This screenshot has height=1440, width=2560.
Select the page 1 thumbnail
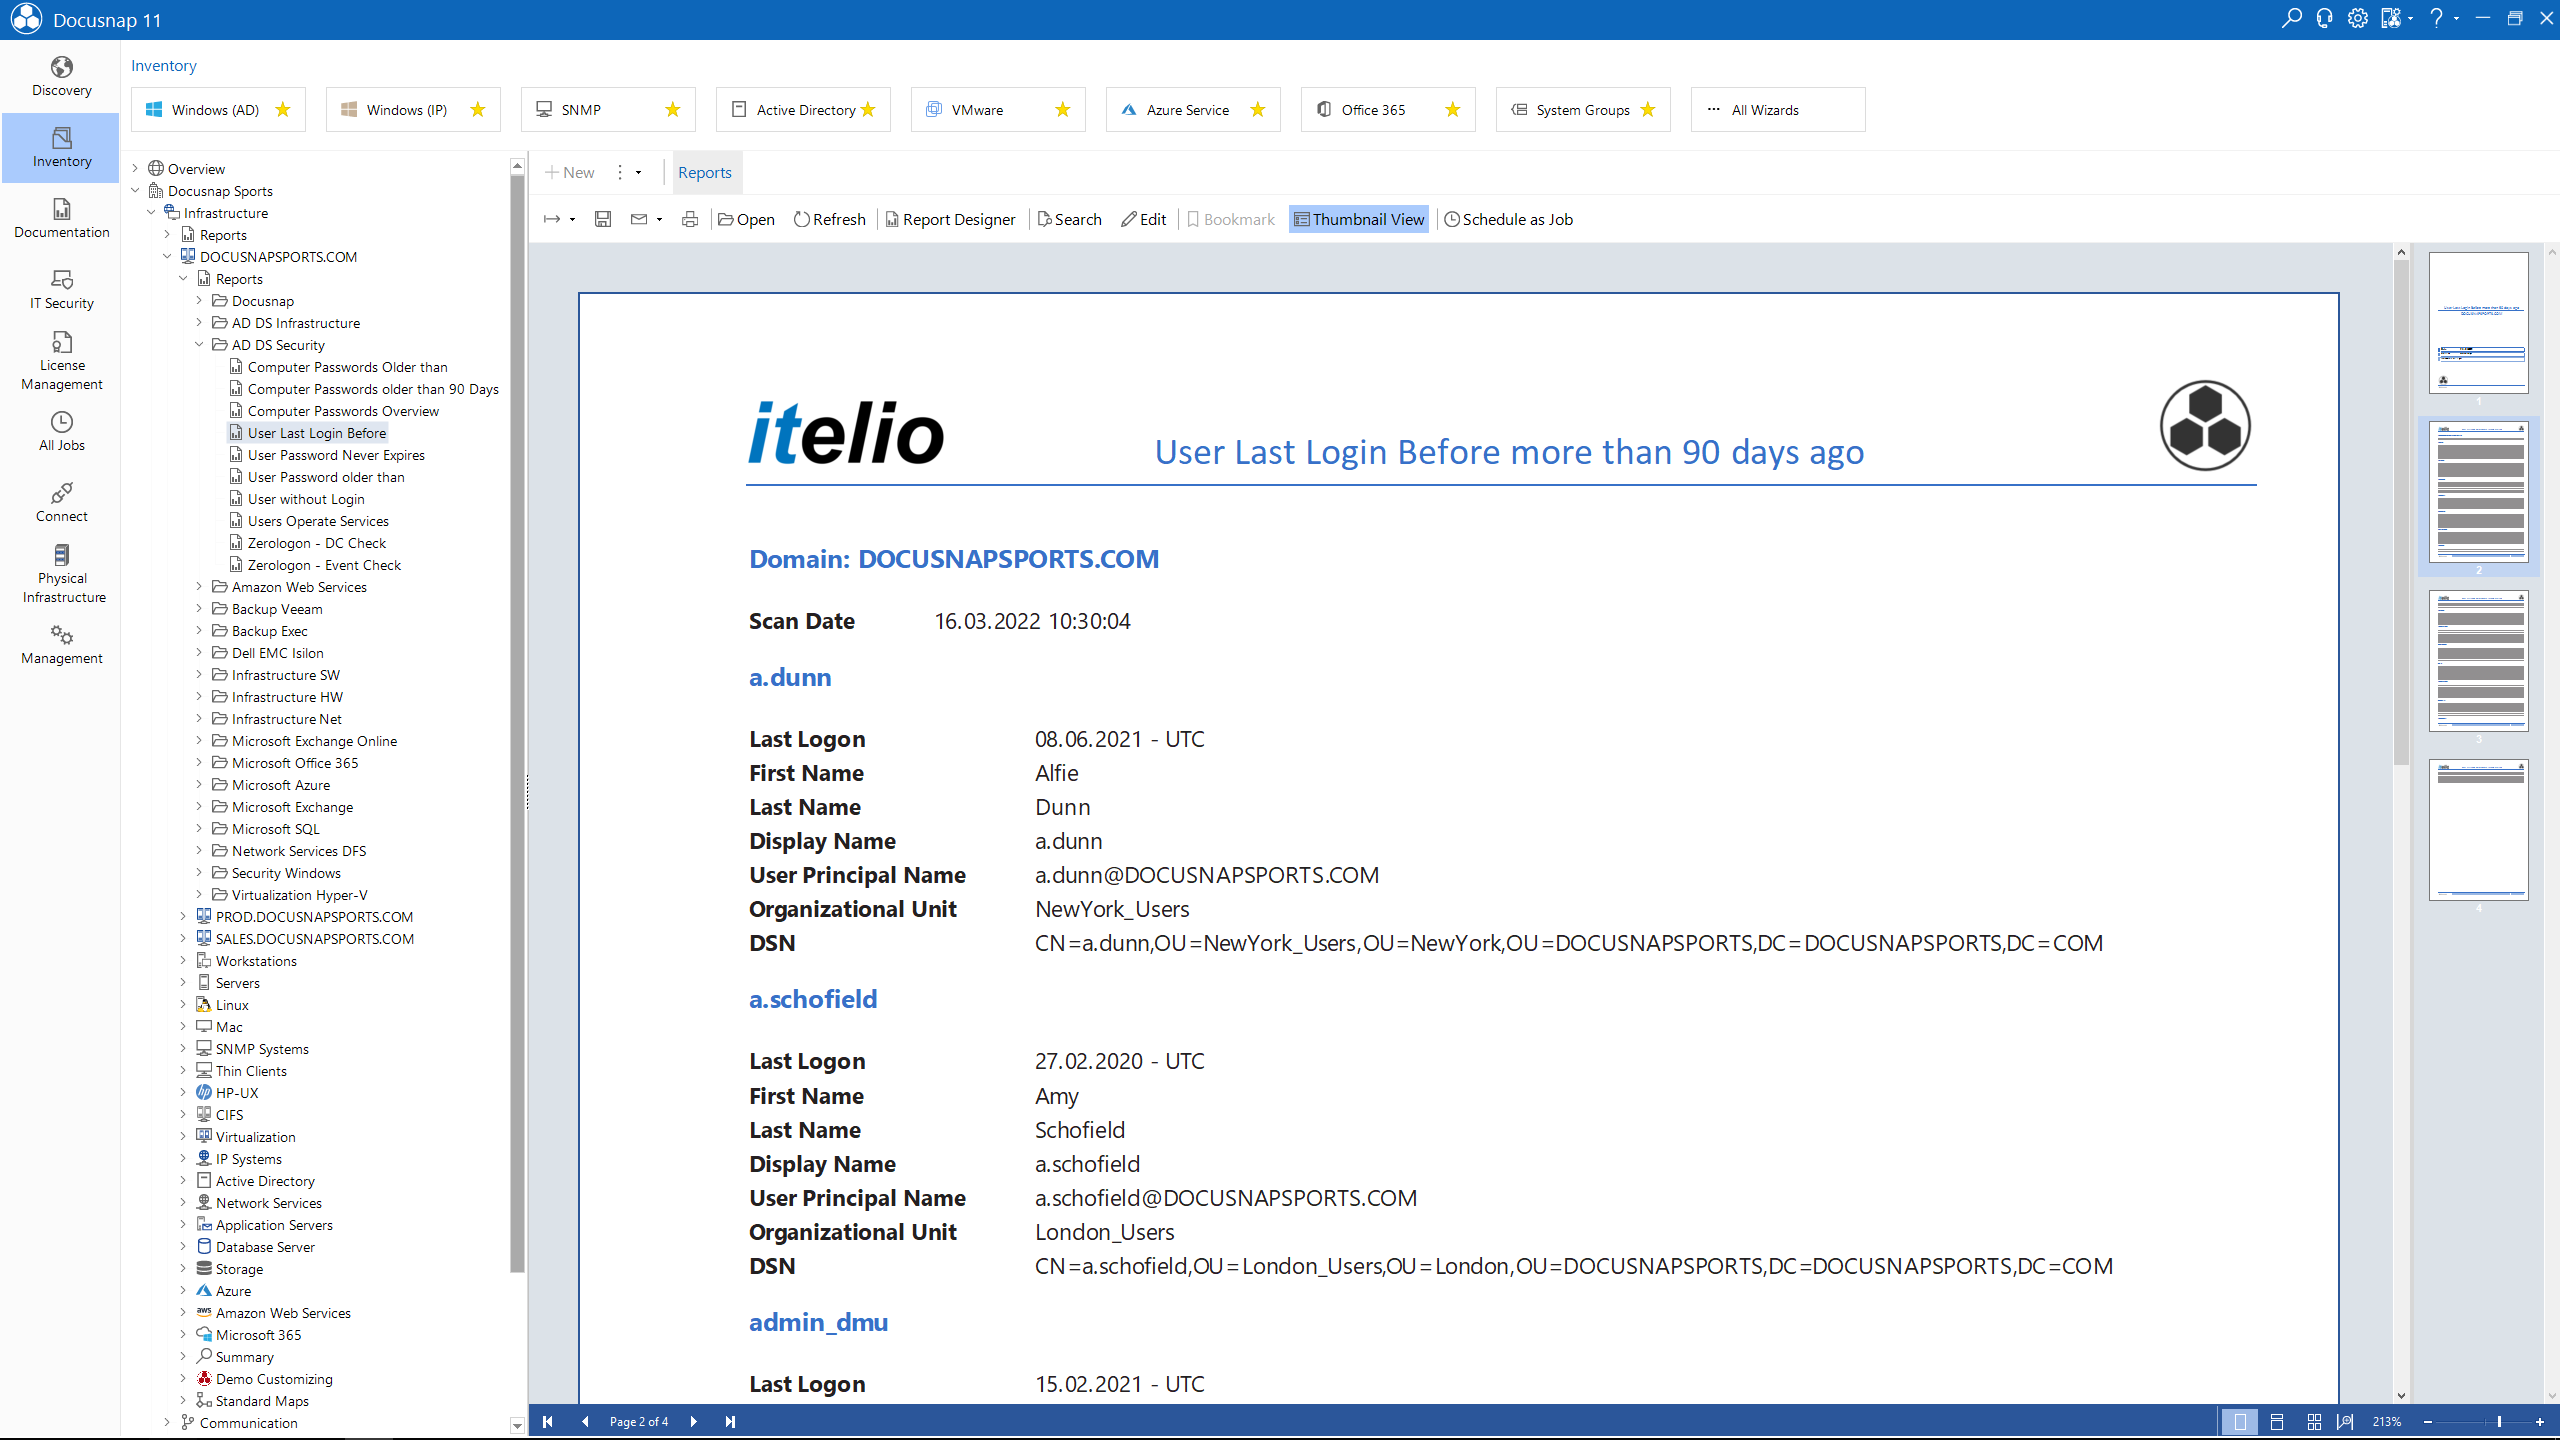[2479, 322]
